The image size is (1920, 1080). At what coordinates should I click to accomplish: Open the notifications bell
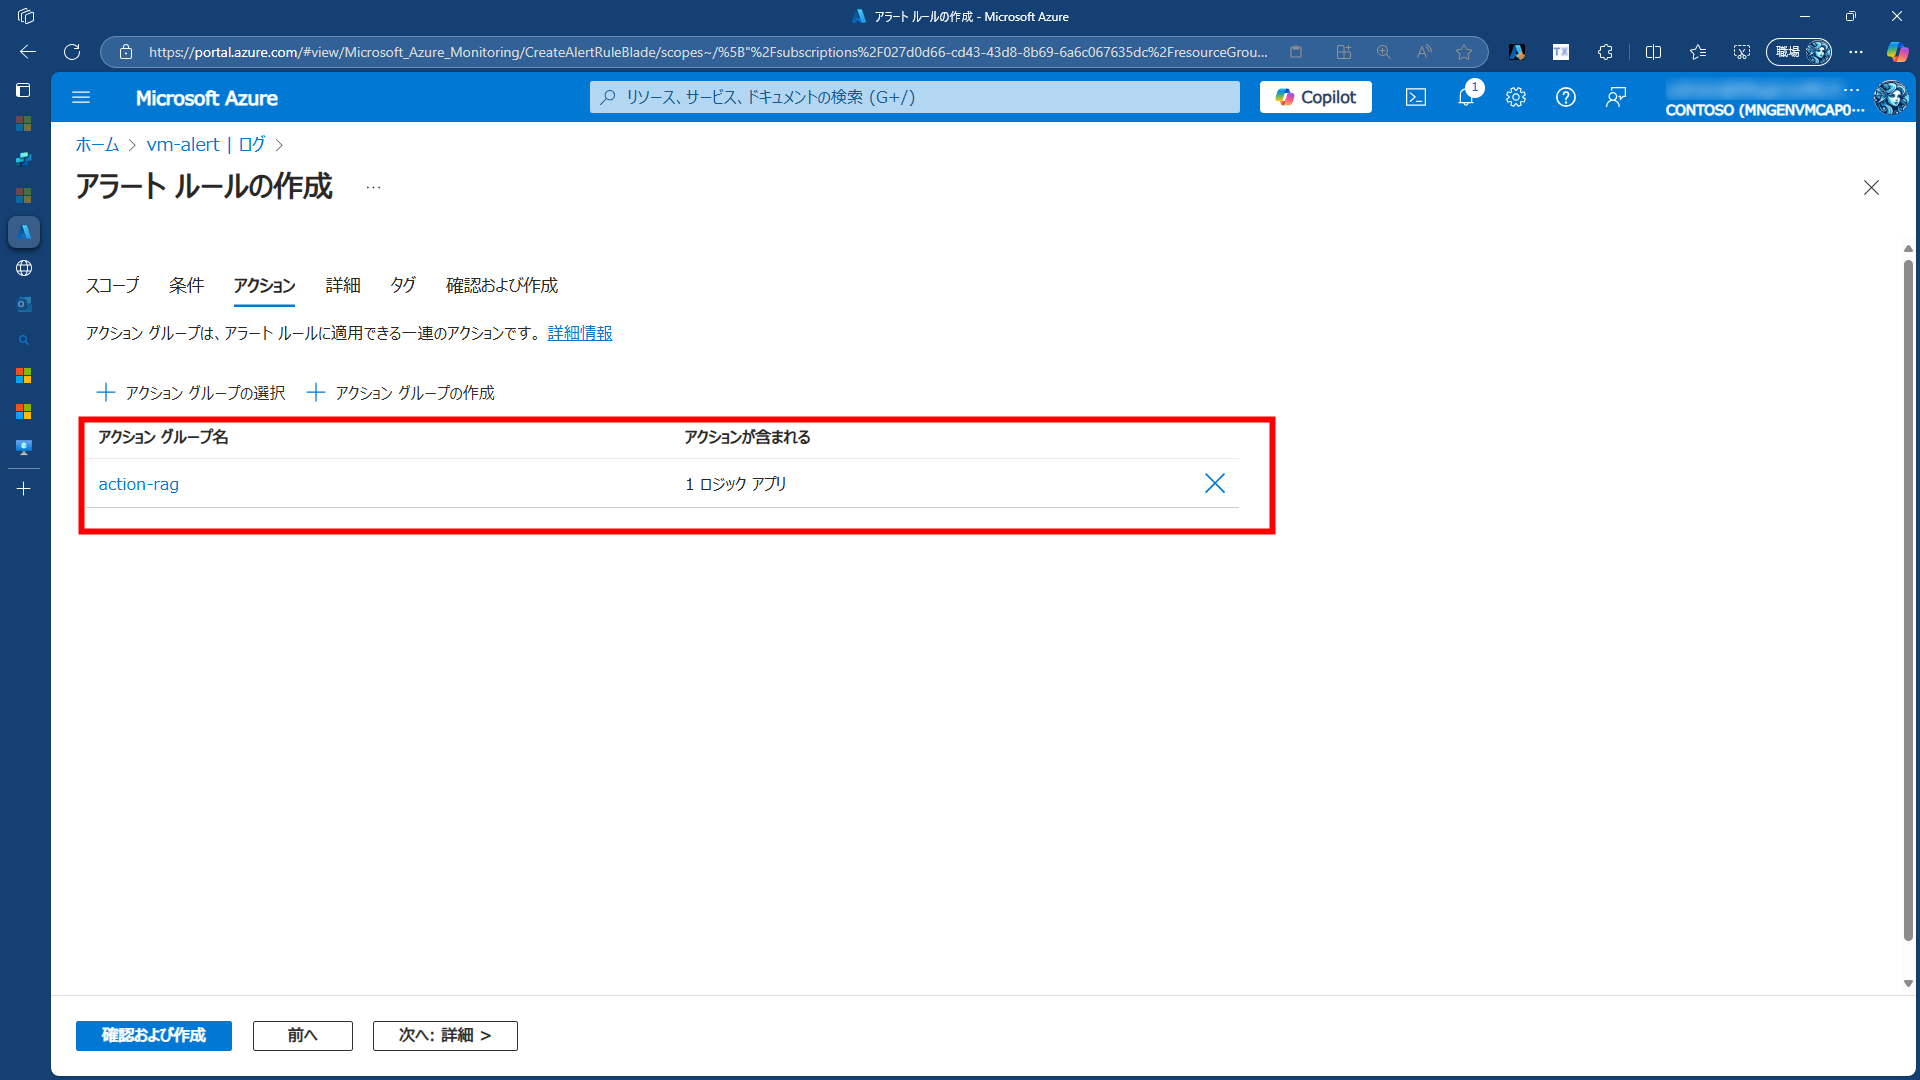pyautogui.click(x=1465, y=97)
